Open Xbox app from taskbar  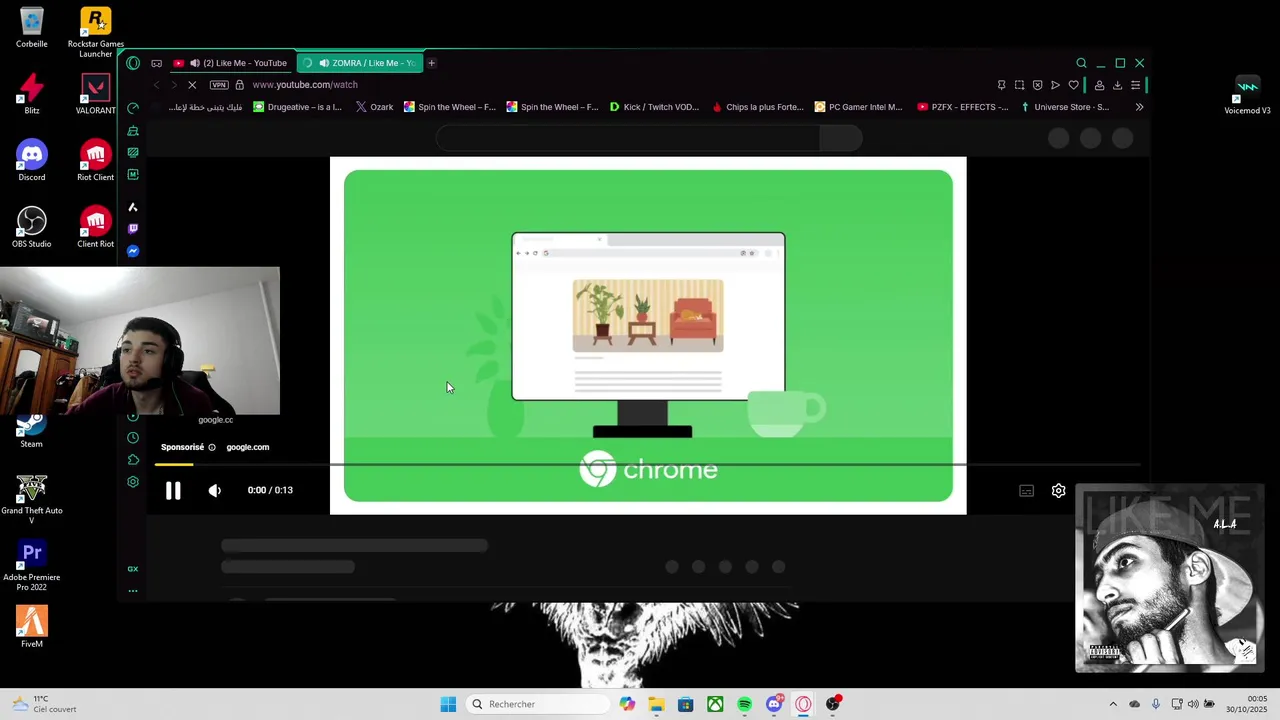click(x=715, y=704)
